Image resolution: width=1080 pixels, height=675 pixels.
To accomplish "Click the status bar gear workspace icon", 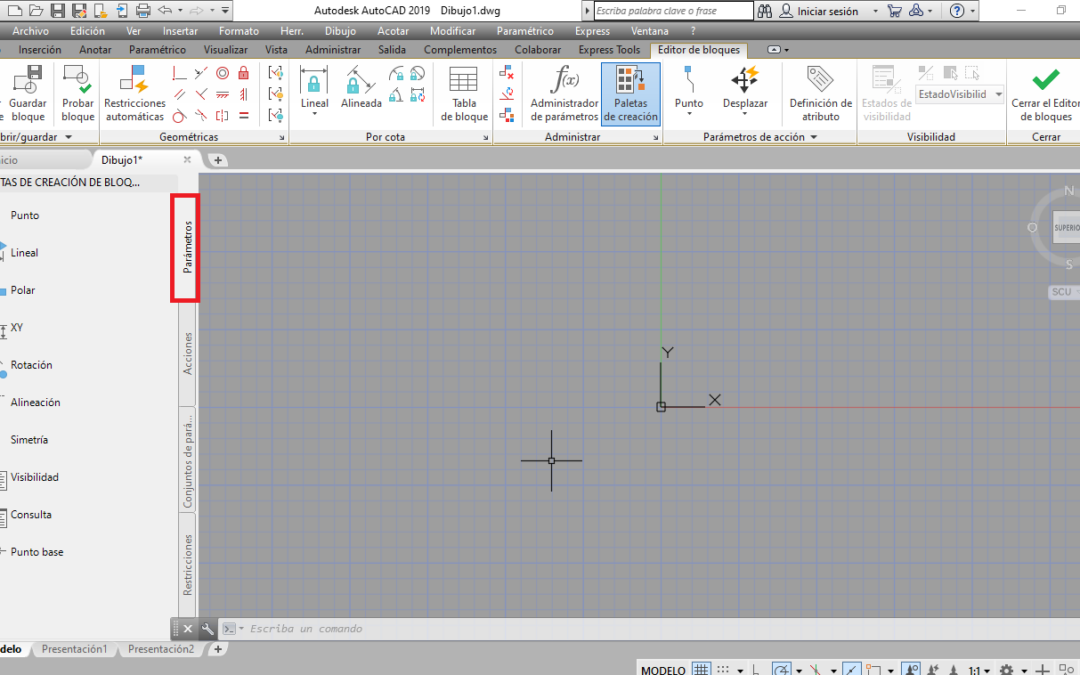I will click(1006, 669).
